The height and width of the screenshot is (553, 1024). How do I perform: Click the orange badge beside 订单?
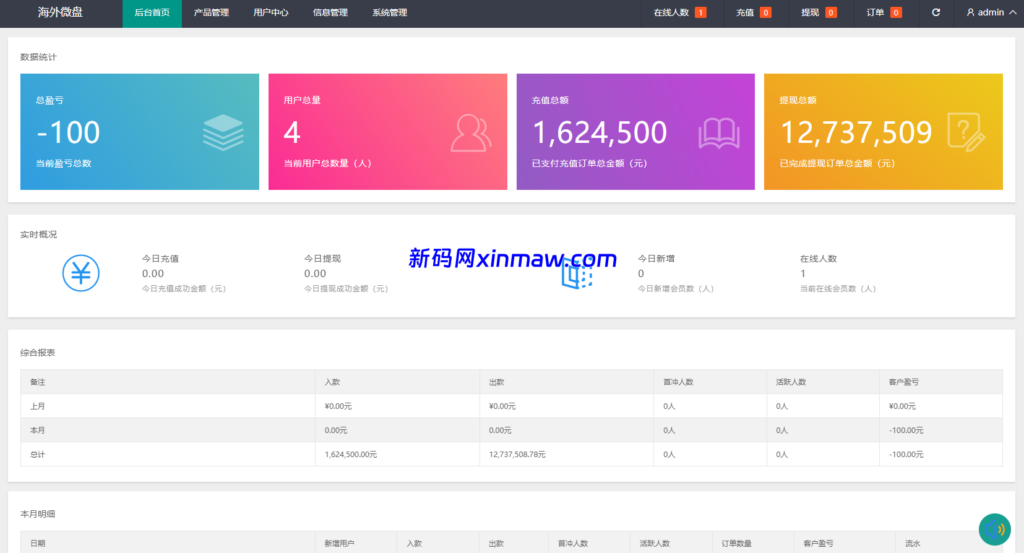(896, 12)
